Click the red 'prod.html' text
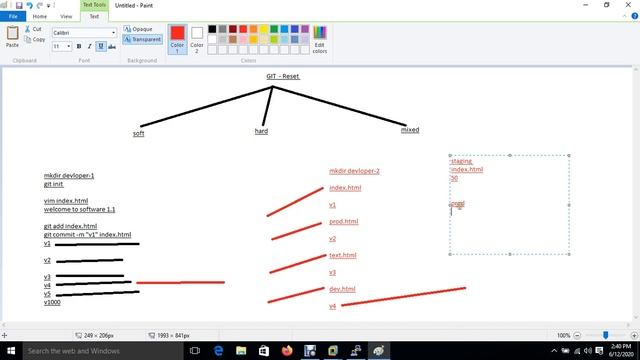Image resolution: width=640 pixels, height=360 pixels. (344, 221)
